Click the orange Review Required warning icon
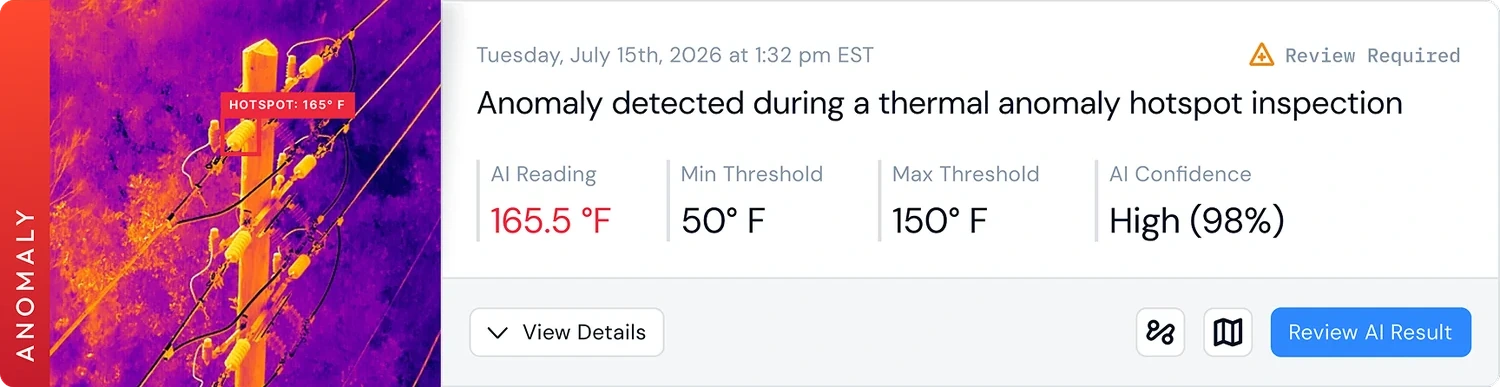1500x387 pixels. (1262, 55)
